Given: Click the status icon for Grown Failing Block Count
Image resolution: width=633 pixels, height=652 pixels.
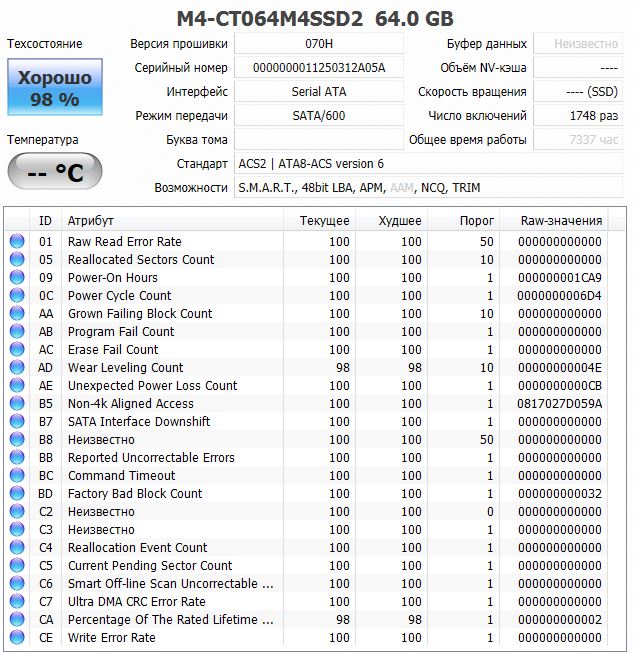Looking at the screenshot, I should [x=17, y=313].
